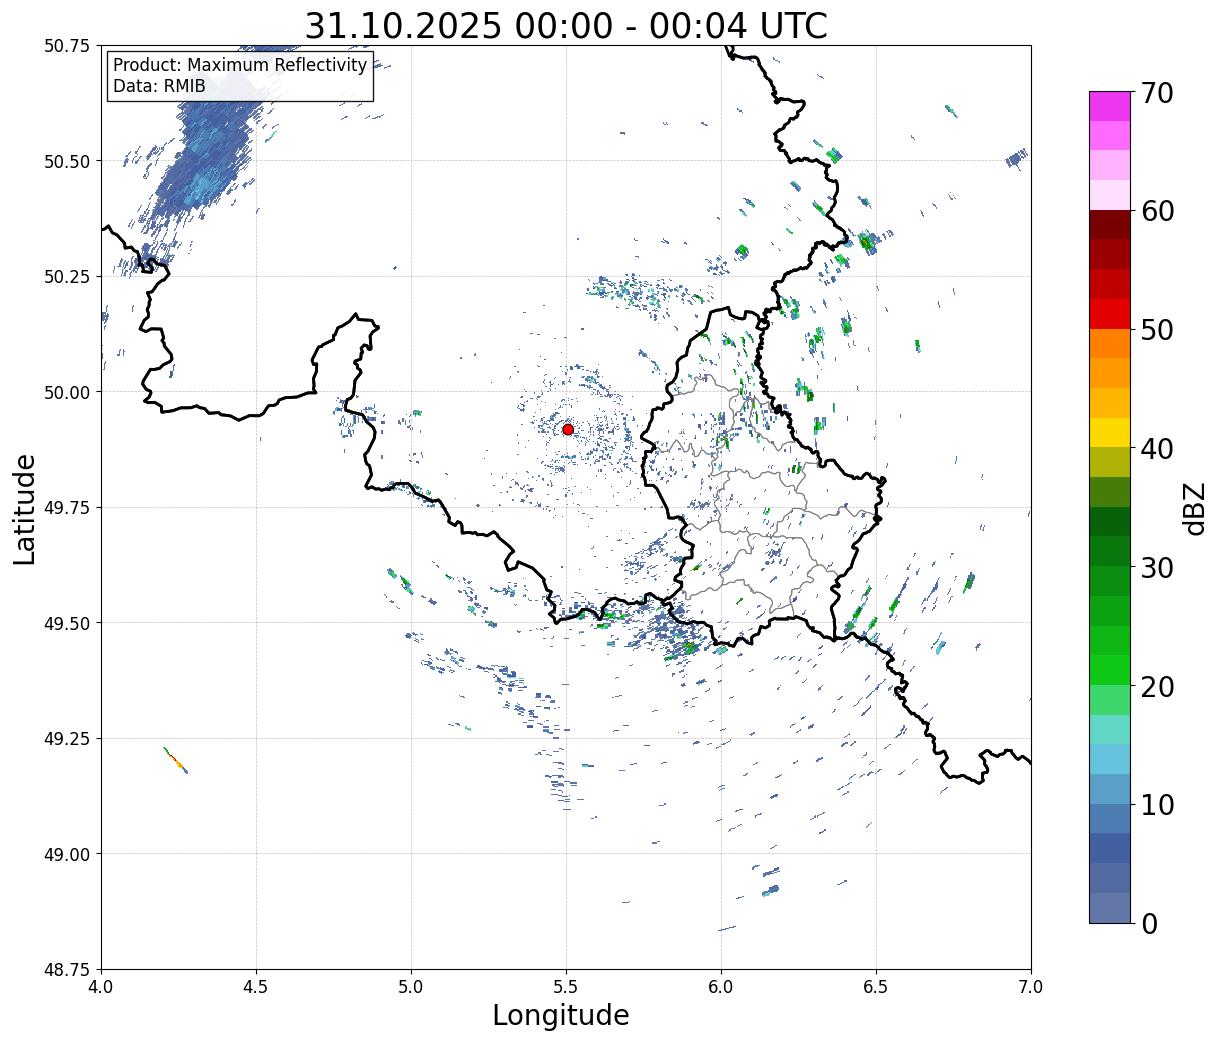1219x1040 pixels.
Task: Click the colorbar tick label 20
Action: [x=1157, y=687]
